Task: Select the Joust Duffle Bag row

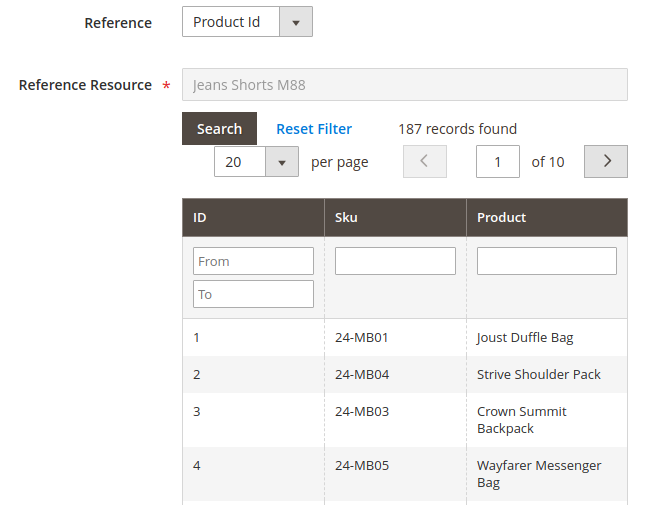Action: point(525,338)
